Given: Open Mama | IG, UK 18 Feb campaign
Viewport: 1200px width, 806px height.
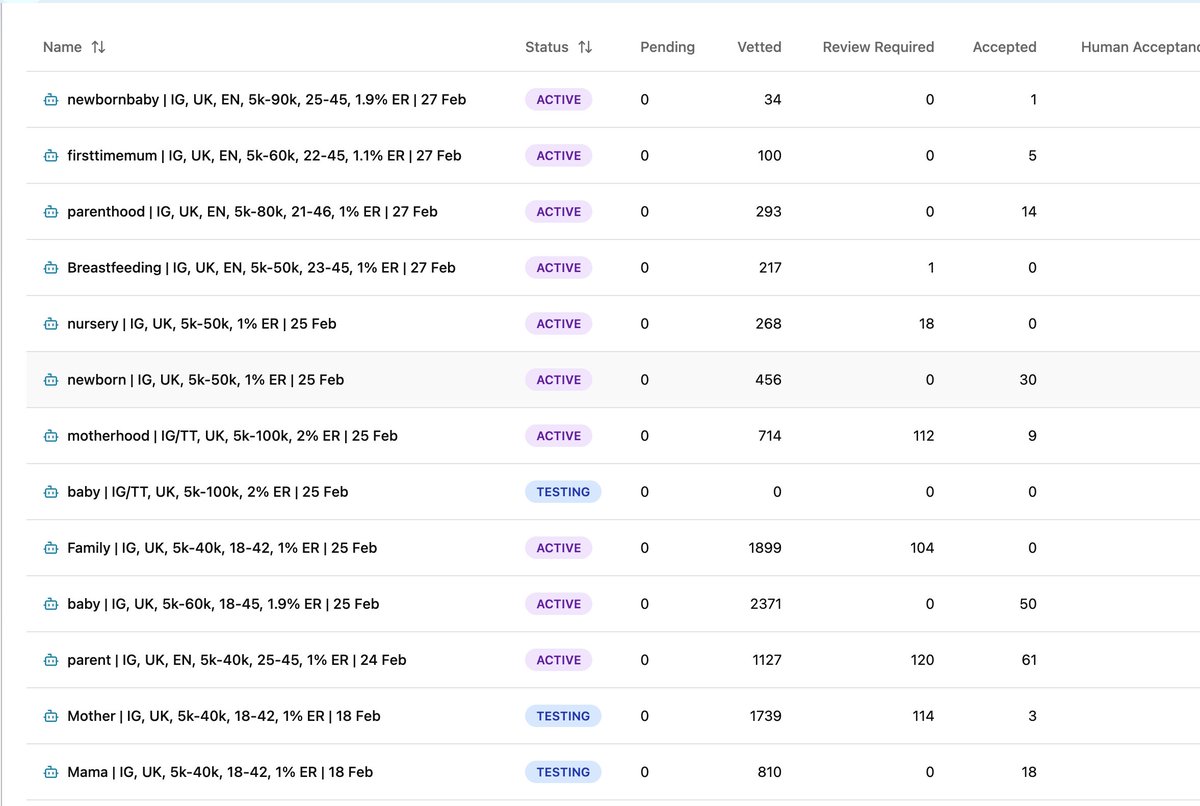Looking at the screenshot, I should [x=220, y=772].
